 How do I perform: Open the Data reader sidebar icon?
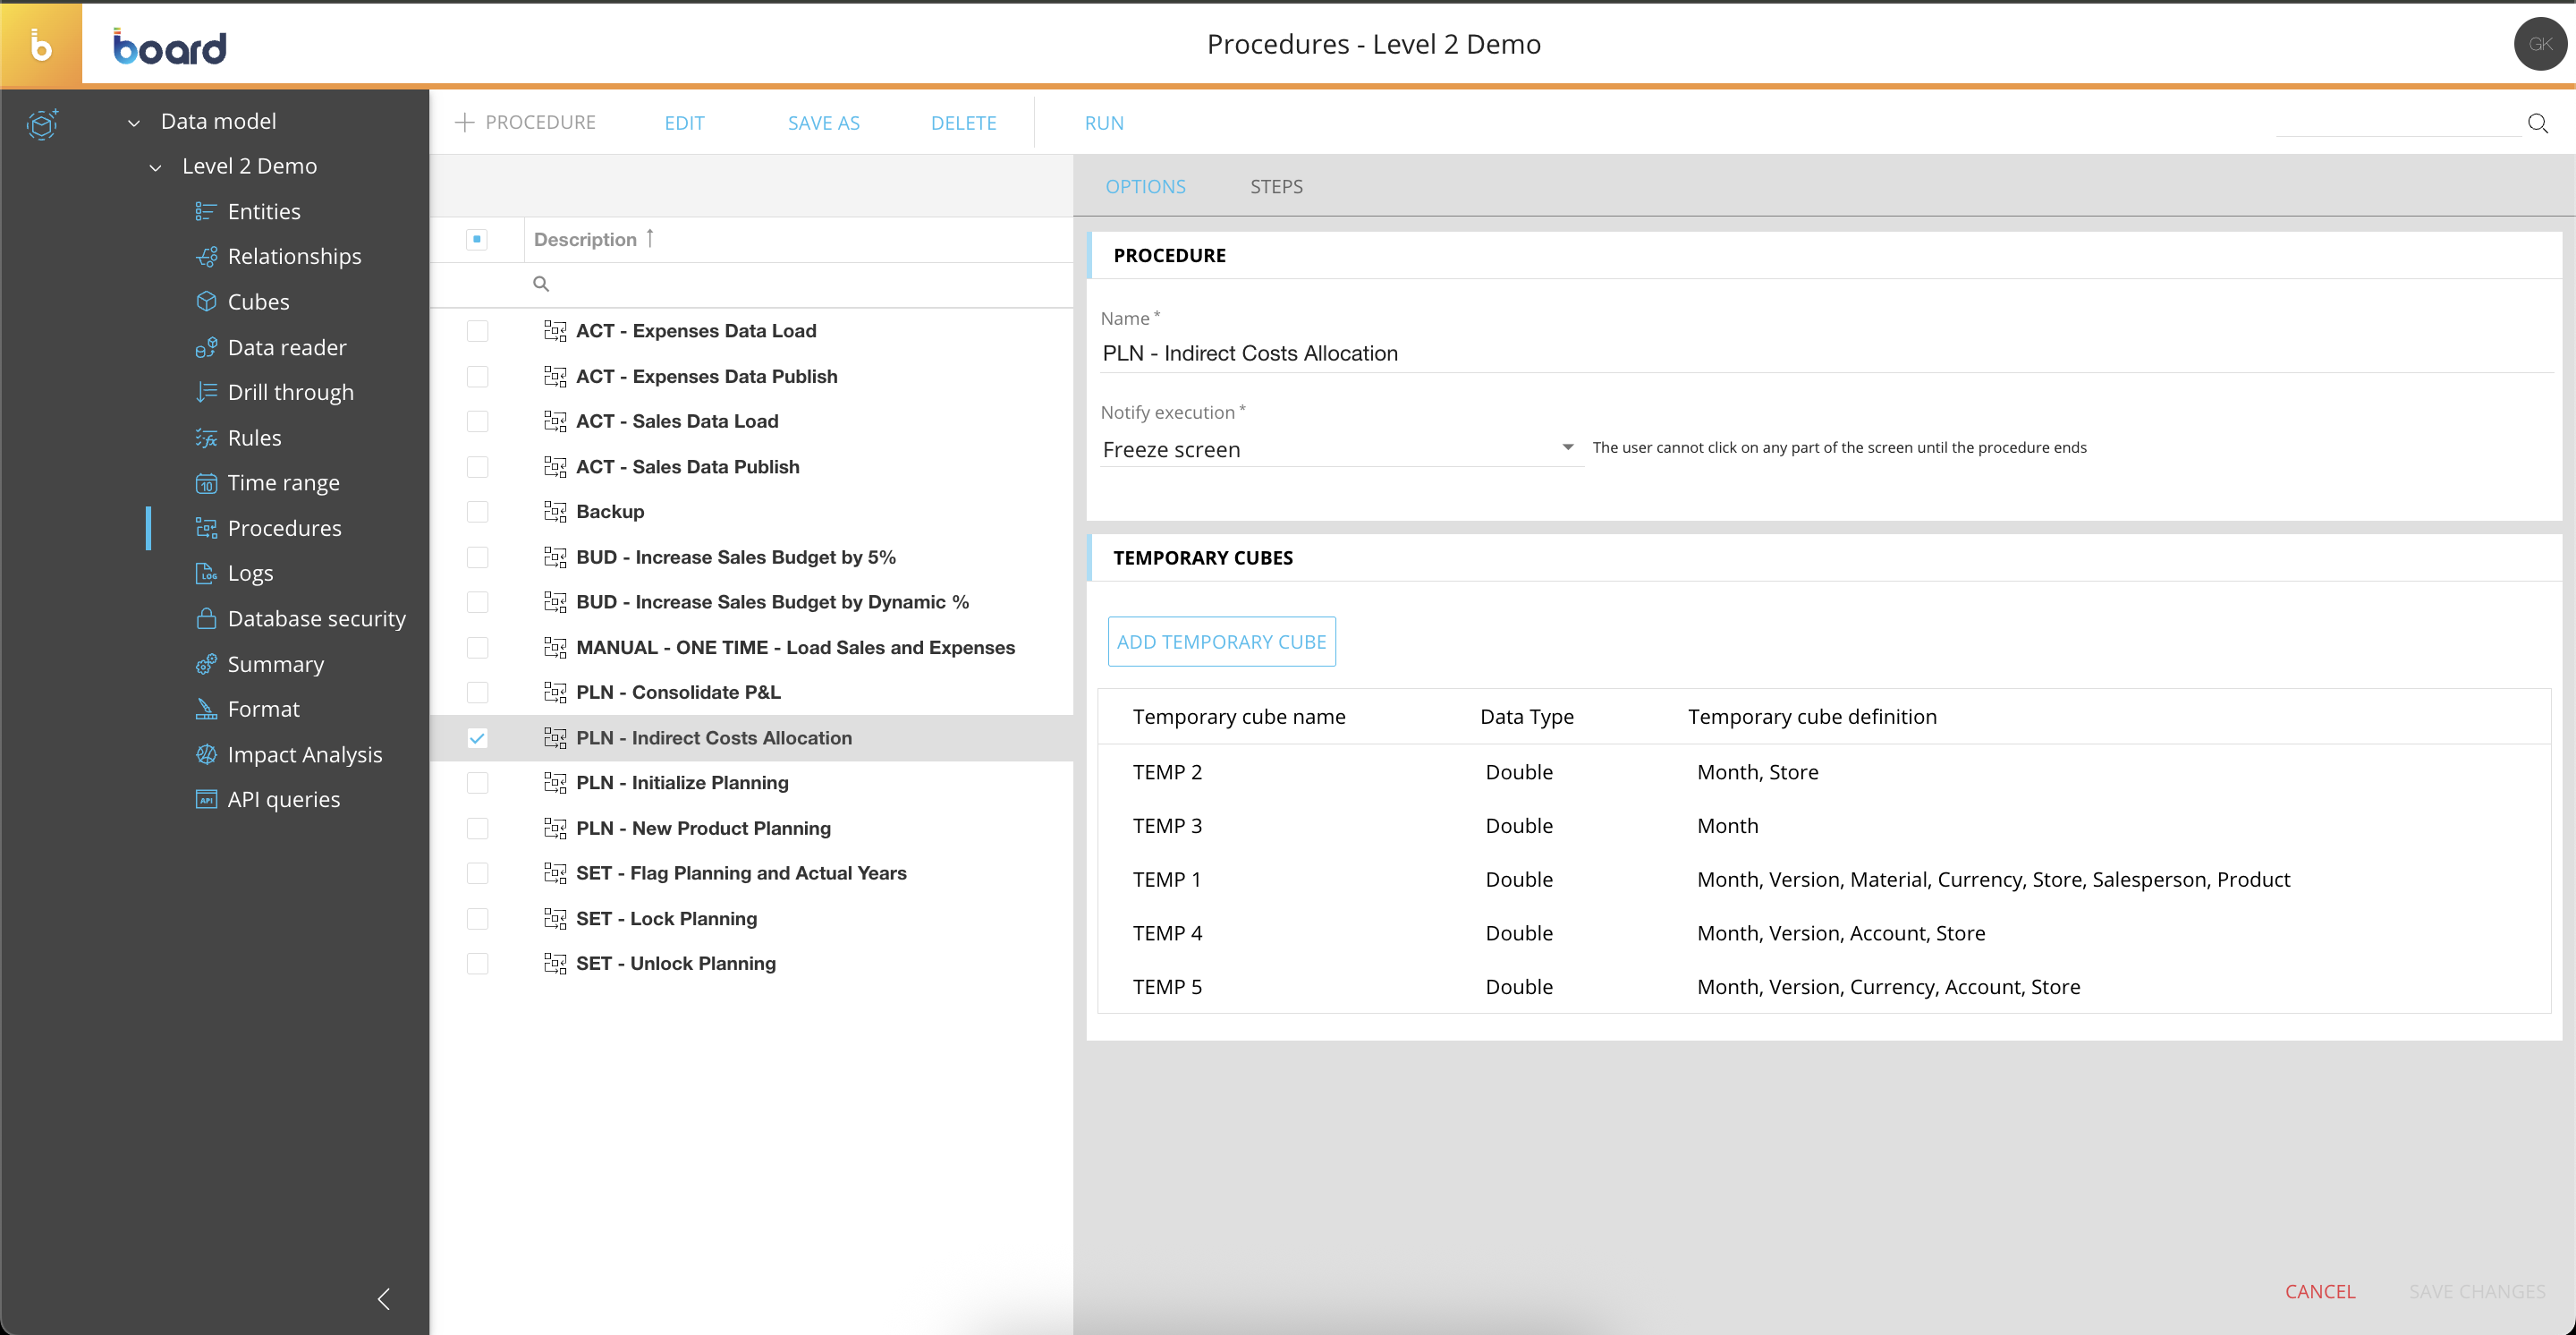(206, 347)
